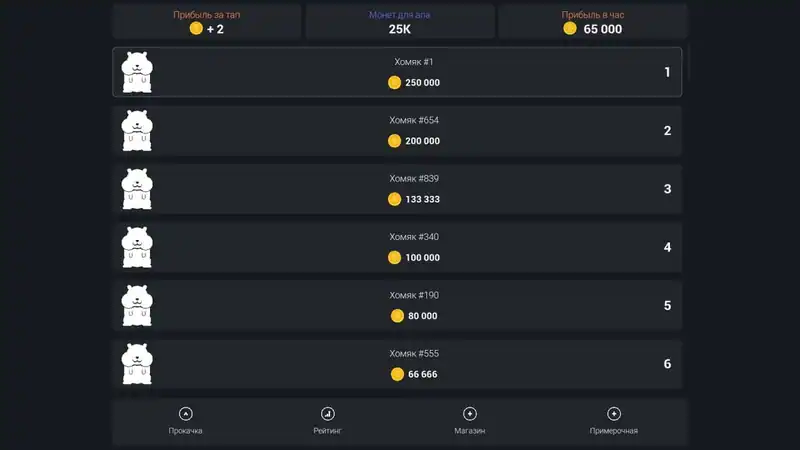The image size is (800, 450).
Task: Open the Магазин shop icon
Action: (469, 414)
